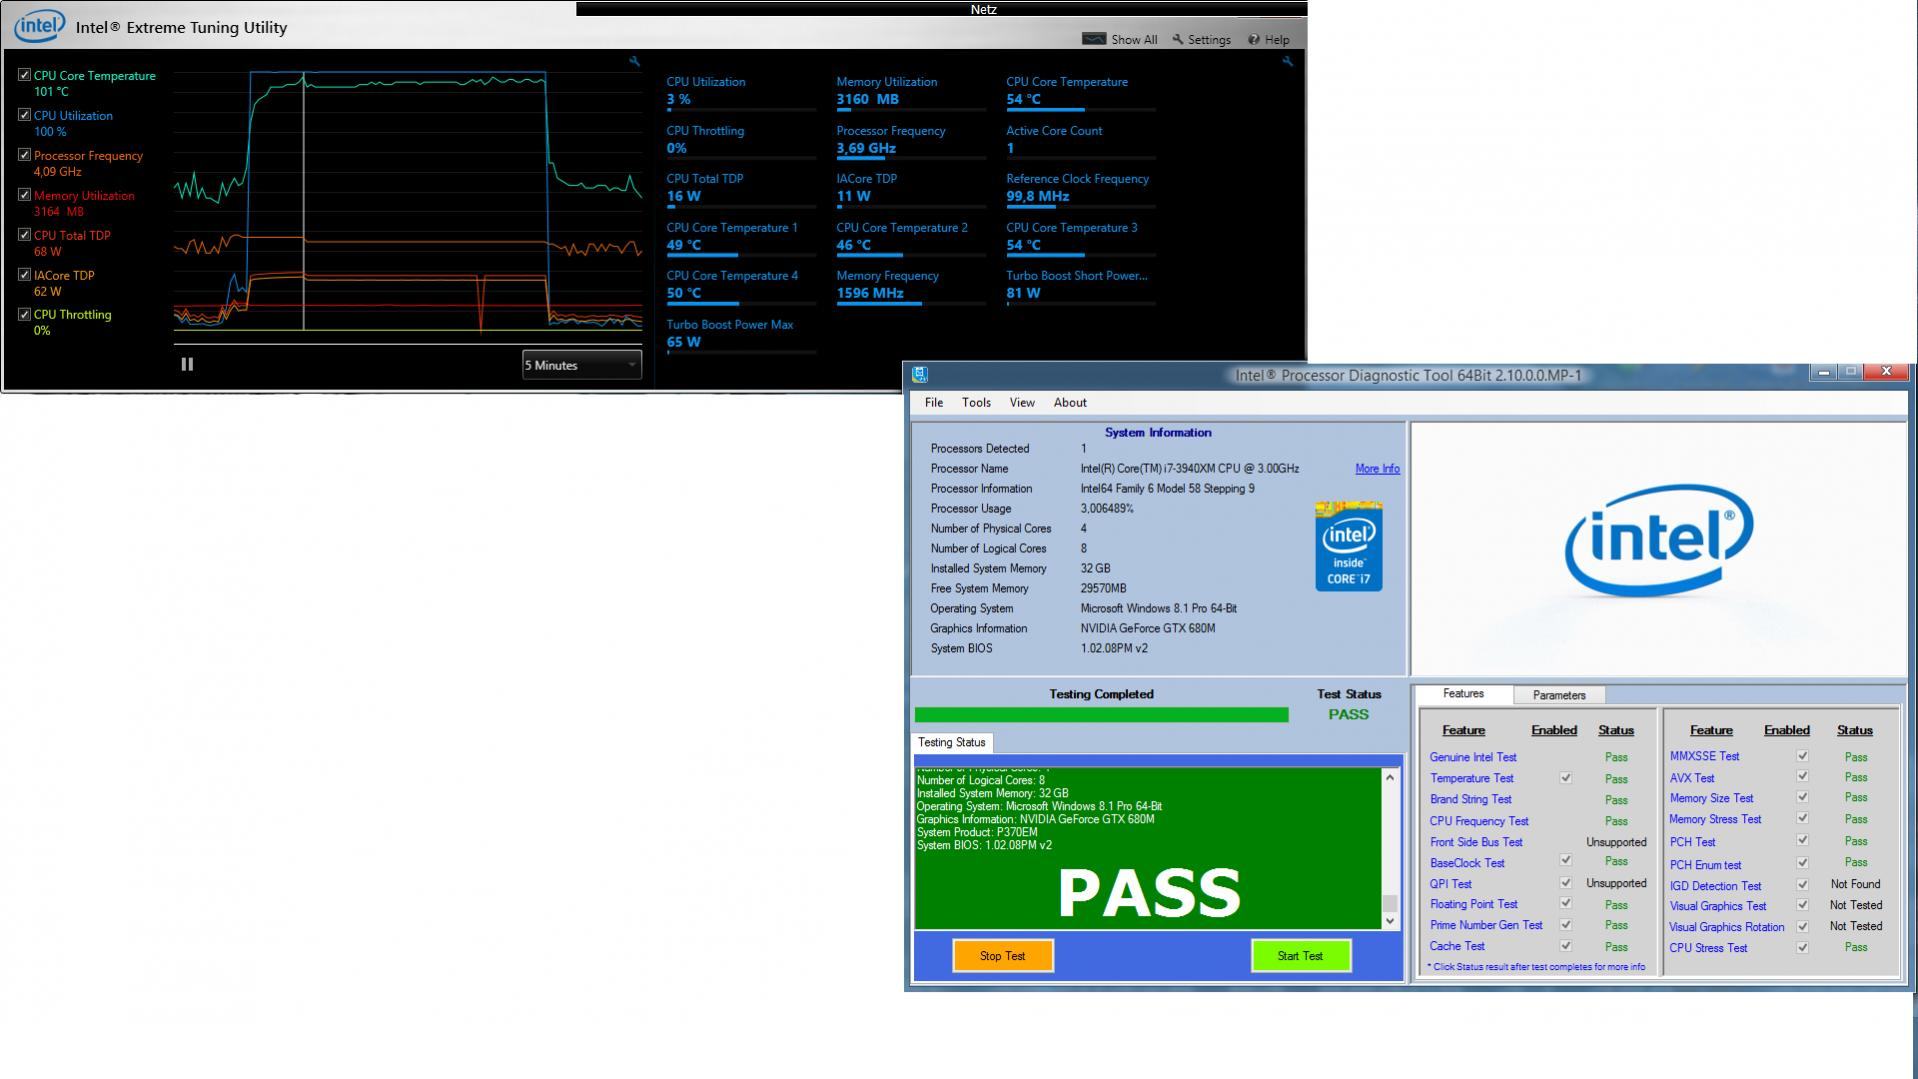Click the More Info link

pos(1377,469)
